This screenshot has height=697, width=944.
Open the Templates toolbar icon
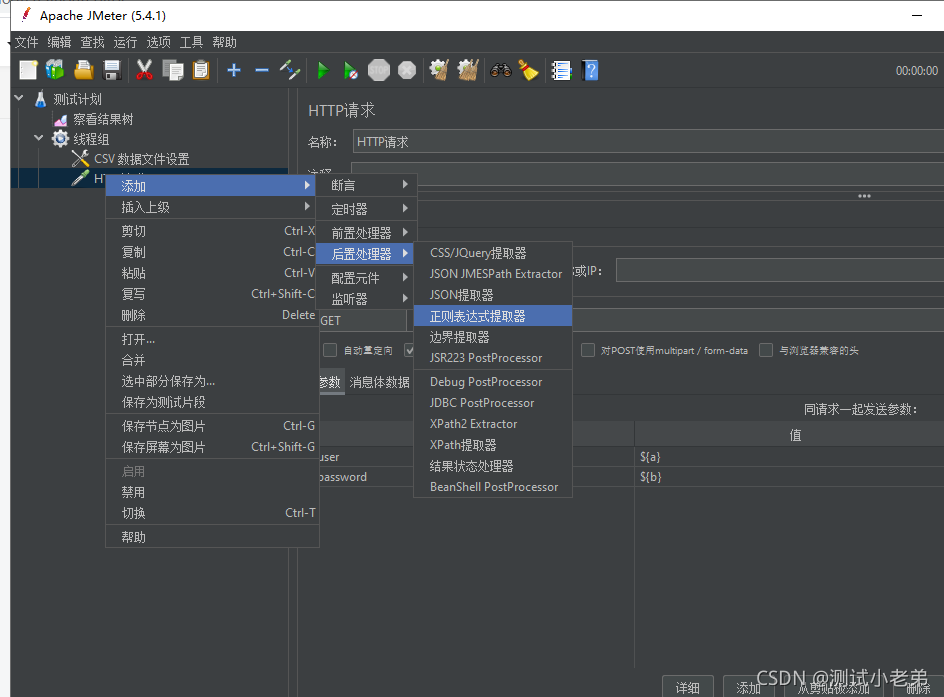click(55, 70)
